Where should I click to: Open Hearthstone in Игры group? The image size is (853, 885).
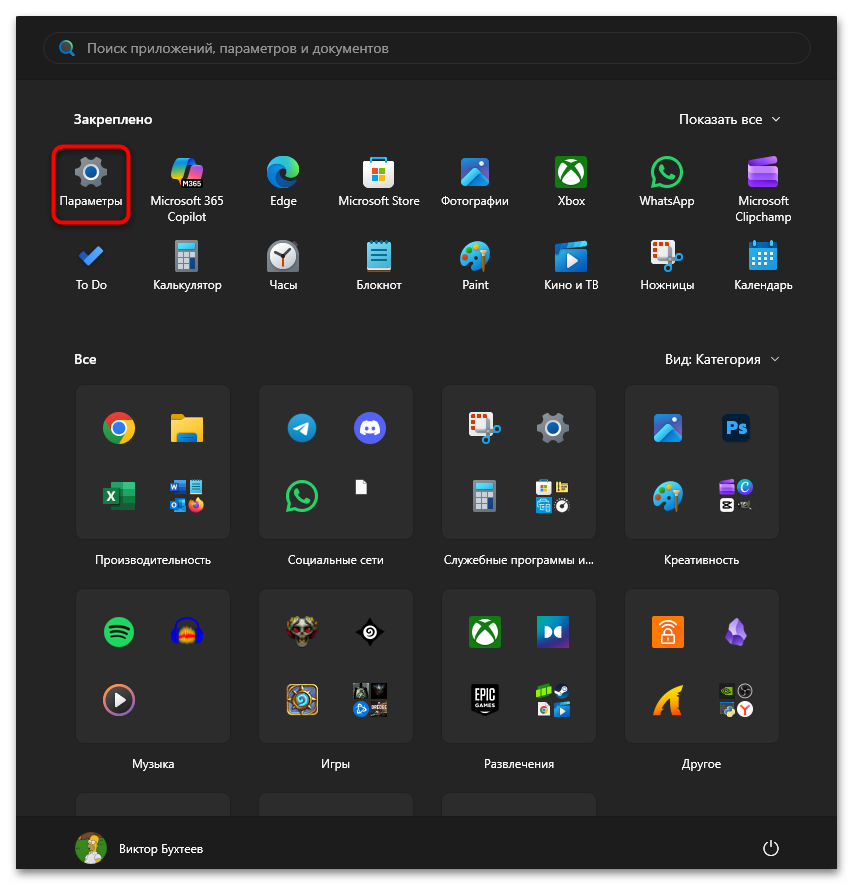(x=302, y=700)
